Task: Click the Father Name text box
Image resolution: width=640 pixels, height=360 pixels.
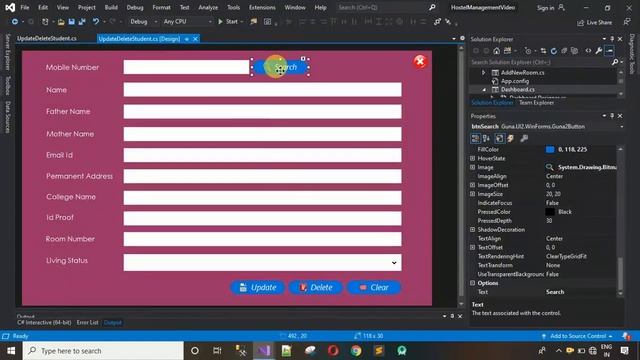Action: (x=262, y=111)
